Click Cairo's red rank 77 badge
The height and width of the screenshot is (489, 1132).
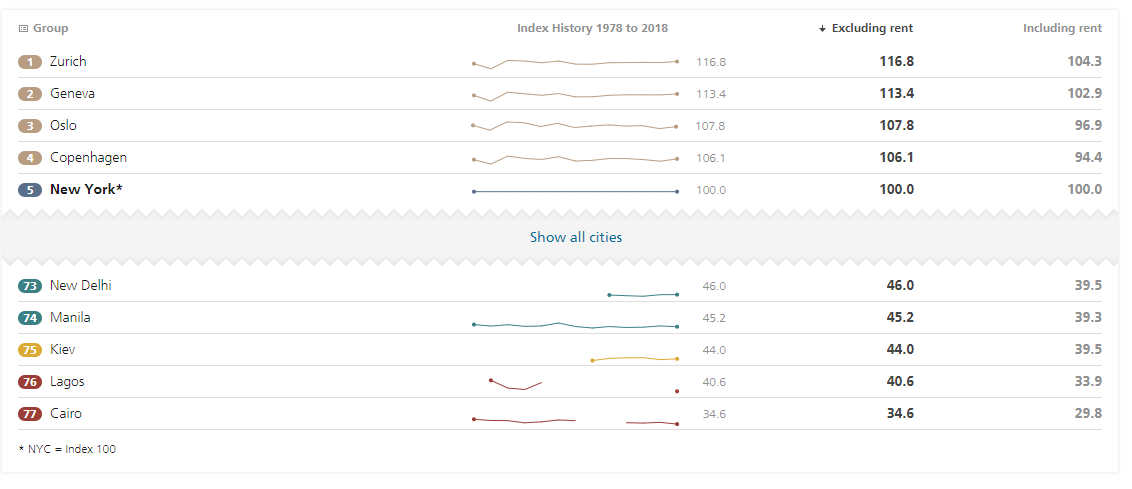click(30, 414)
